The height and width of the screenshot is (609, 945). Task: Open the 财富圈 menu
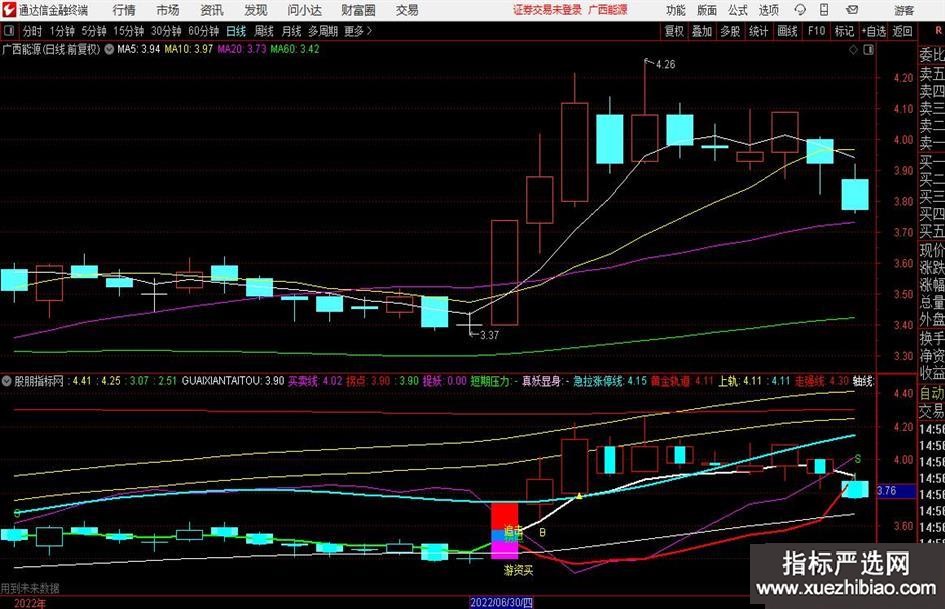click(358, 10)
